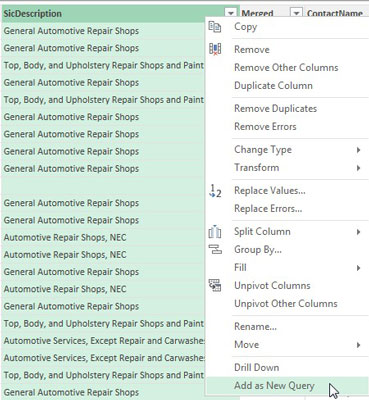The height and width of the screenshot is (400, 369).
Task: Click first Top, Body, and Upholstery cell
Action: point(103,65)
